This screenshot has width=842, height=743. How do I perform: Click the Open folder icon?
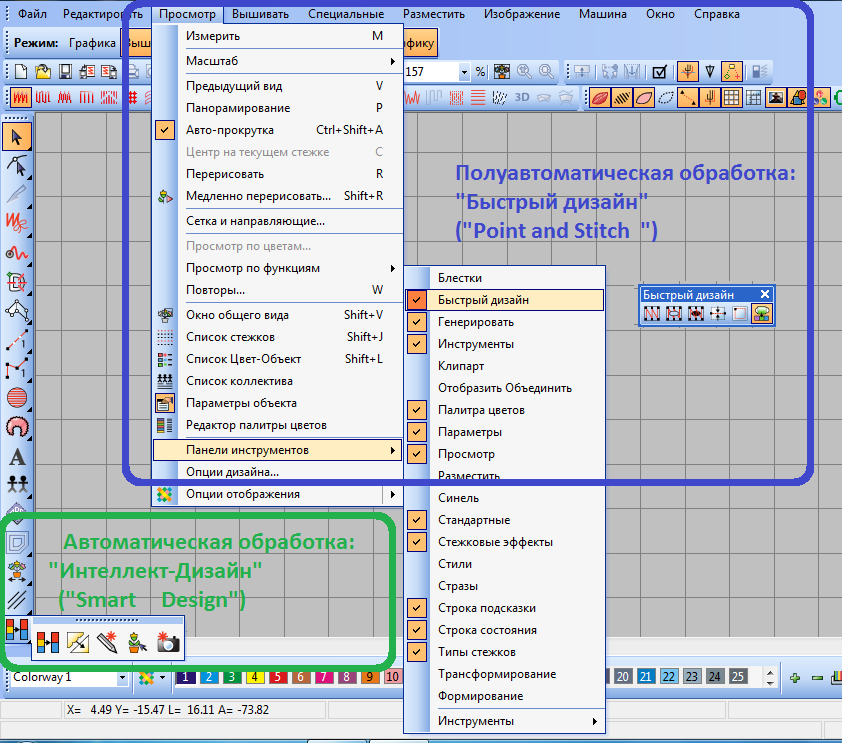pyautogui.click(x=43, y=71)
